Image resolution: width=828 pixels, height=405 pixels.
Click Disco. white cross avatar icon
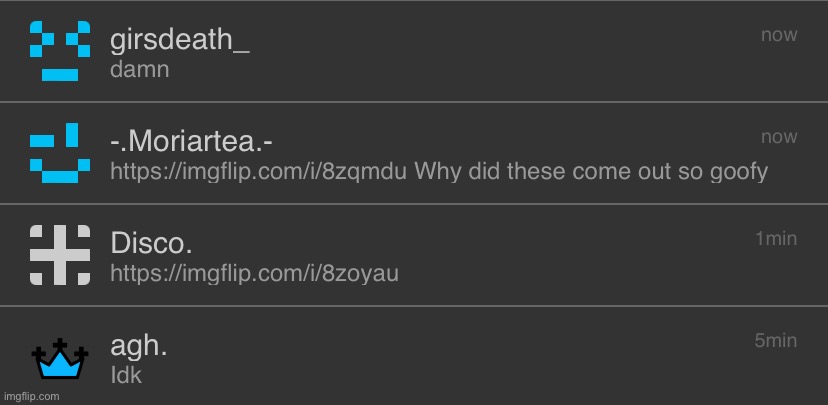coord(60,255)
